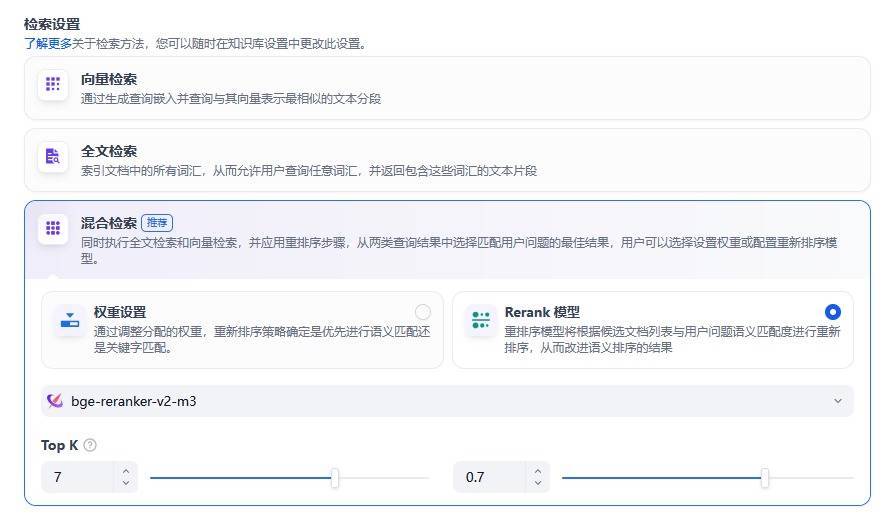Click the 推荐 badge next to 混合检索
889x519 pixels.
[x=157, y=223]
